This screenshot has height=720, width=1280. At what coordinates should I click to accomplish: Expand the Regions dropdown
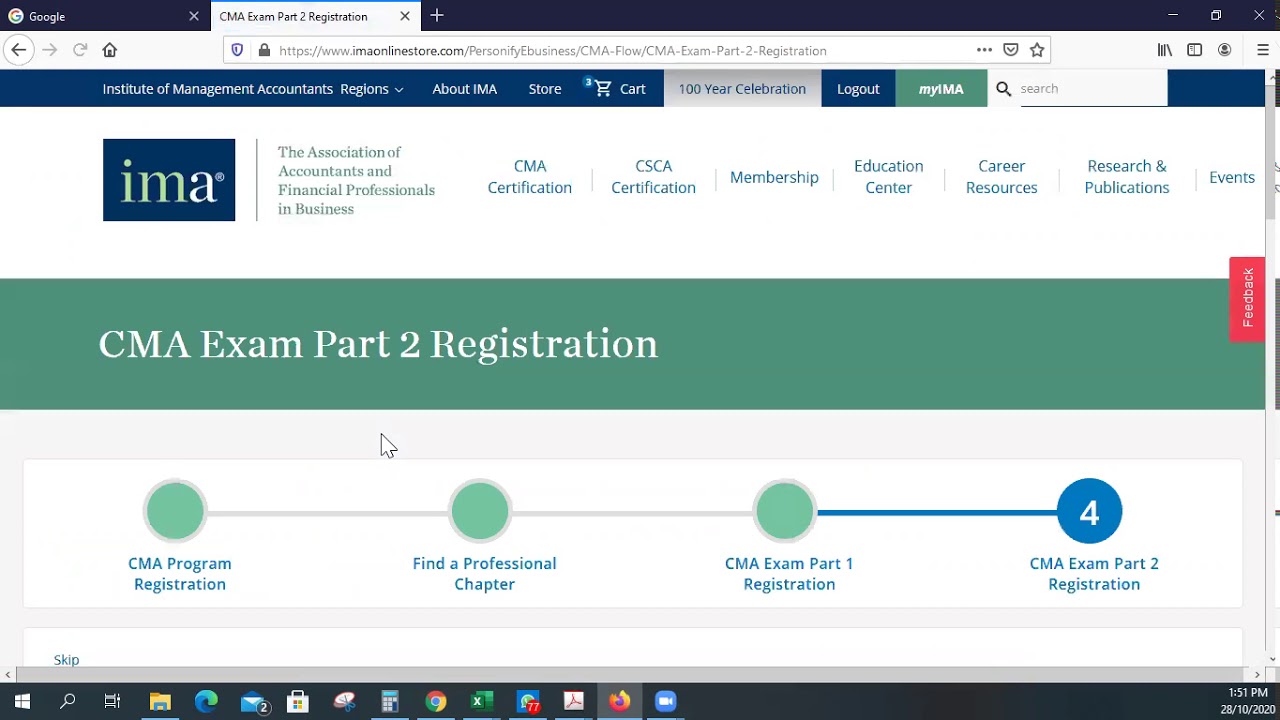pos(372,88)
